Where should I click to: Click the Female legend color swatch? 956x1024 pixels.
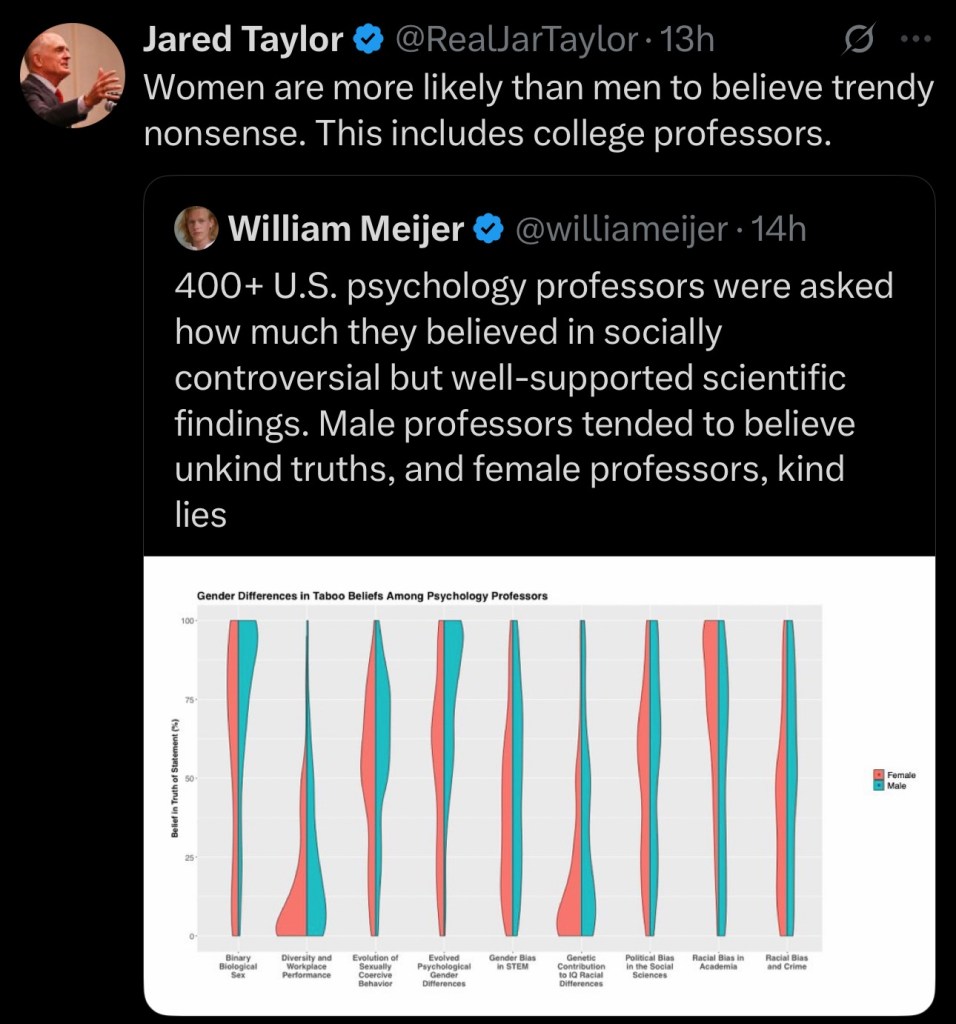coord(879,775)
